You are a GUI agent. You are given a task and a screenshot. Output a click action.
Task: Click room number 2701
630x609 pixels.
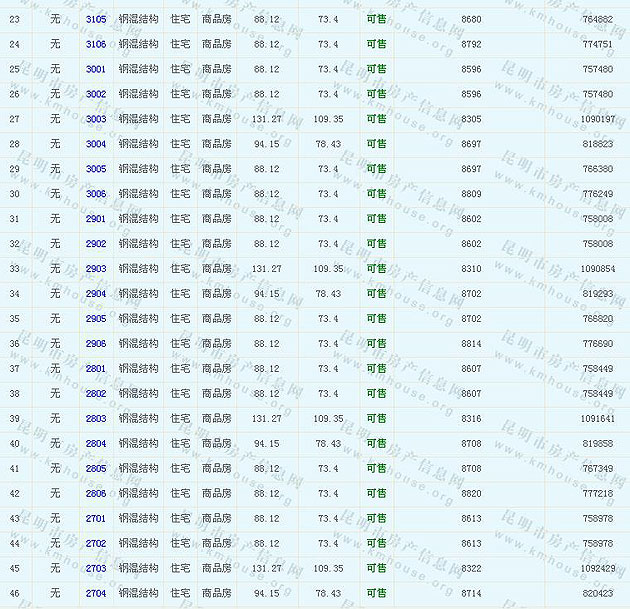click(x=96, y=519)
